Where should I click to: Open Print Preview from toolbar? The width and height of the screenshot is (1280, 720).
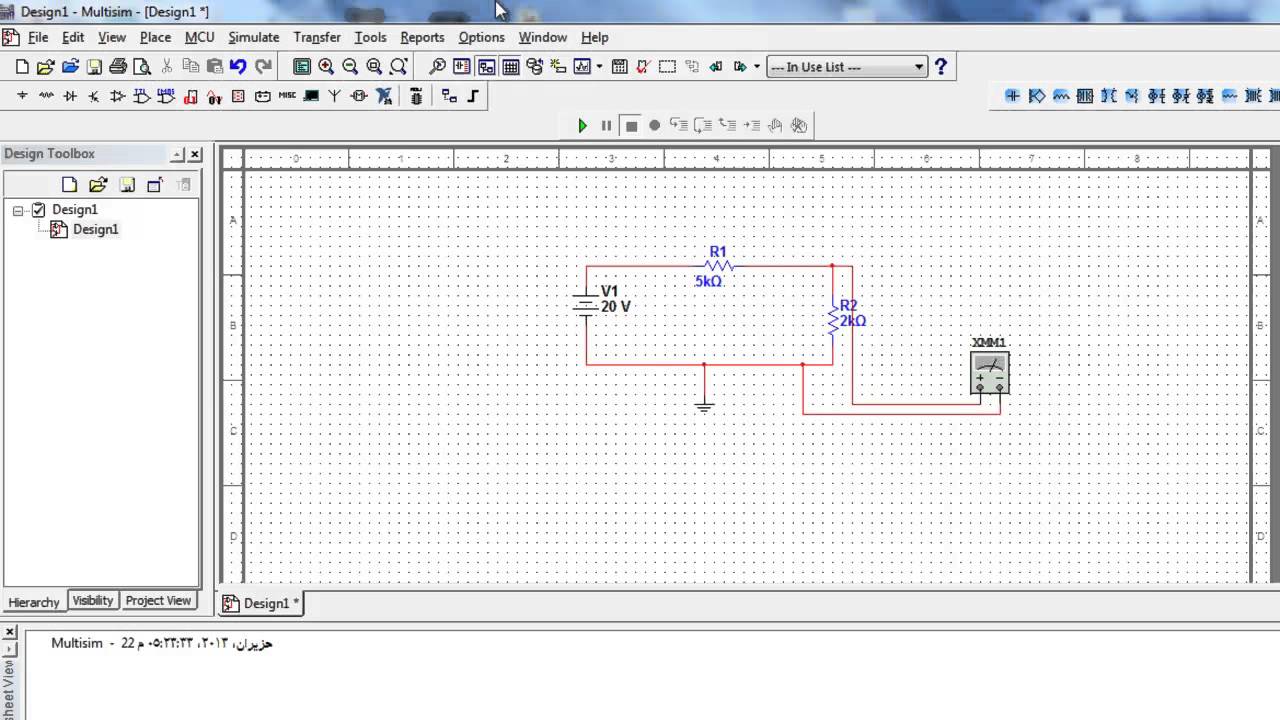tap(142, 67)
